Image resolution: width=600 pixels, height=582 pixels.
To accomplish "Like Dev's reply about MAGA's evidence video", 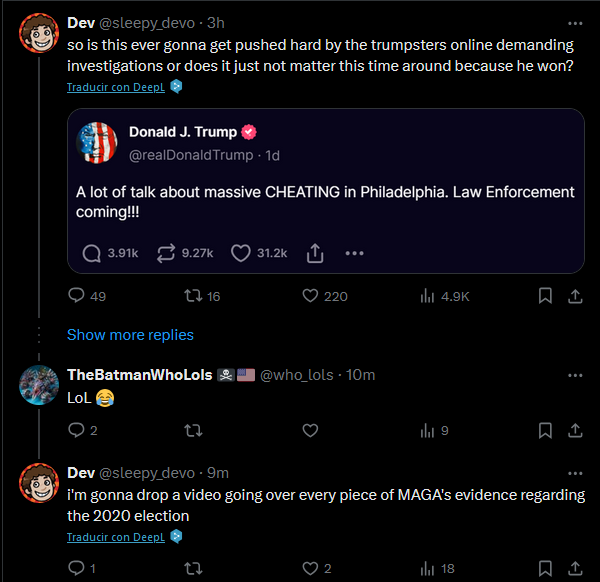I will pyautogui.click(x=310, y=568).
